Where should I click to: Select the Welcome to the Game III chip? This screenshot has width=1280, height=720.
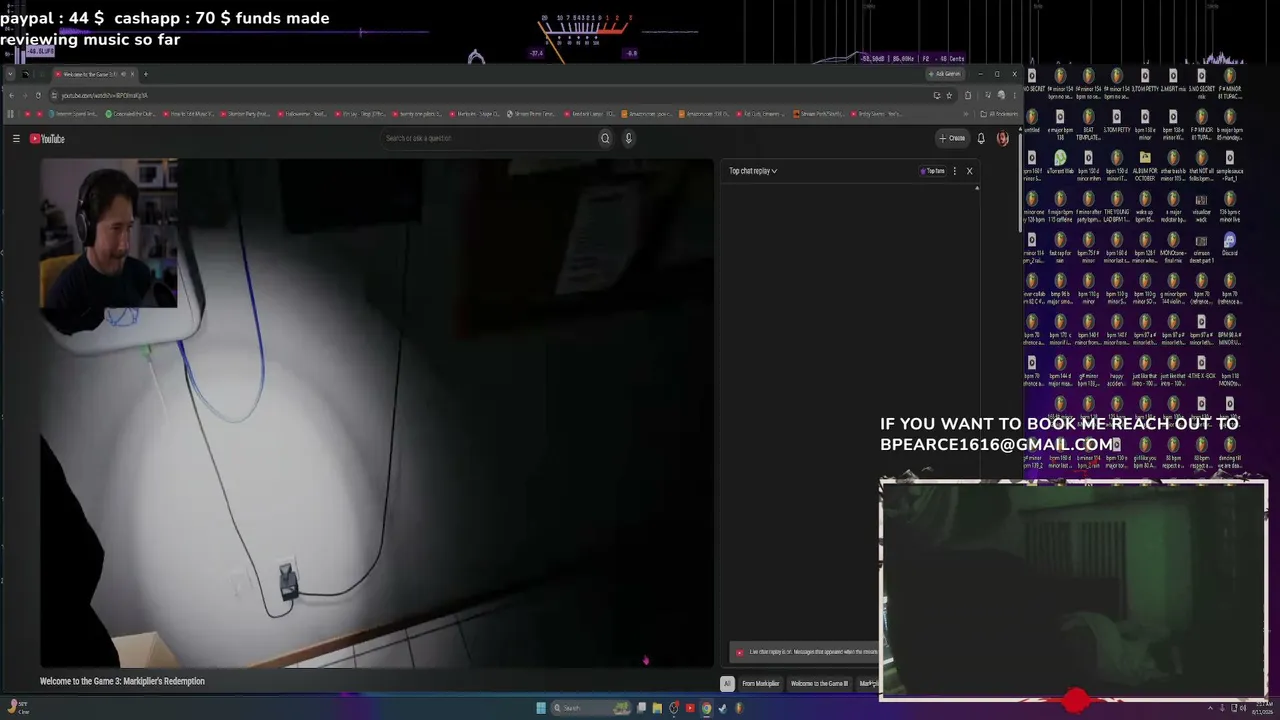coord(819,684)
